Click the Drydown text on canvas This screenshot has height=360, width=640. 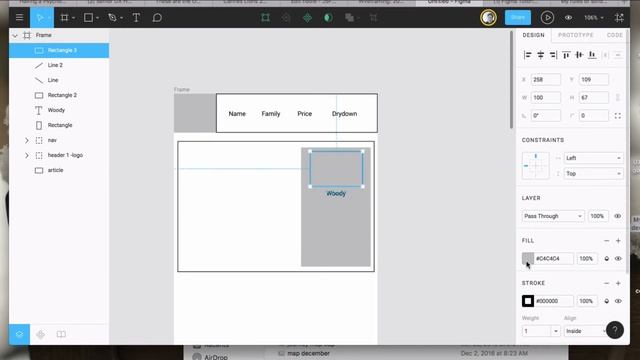[344, 114]
